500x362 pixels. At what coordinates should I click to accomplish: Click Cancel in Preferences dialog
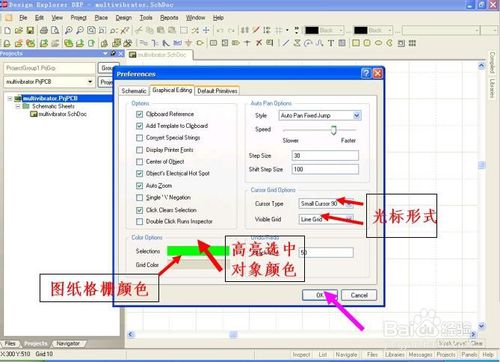(x=359, y=295)
